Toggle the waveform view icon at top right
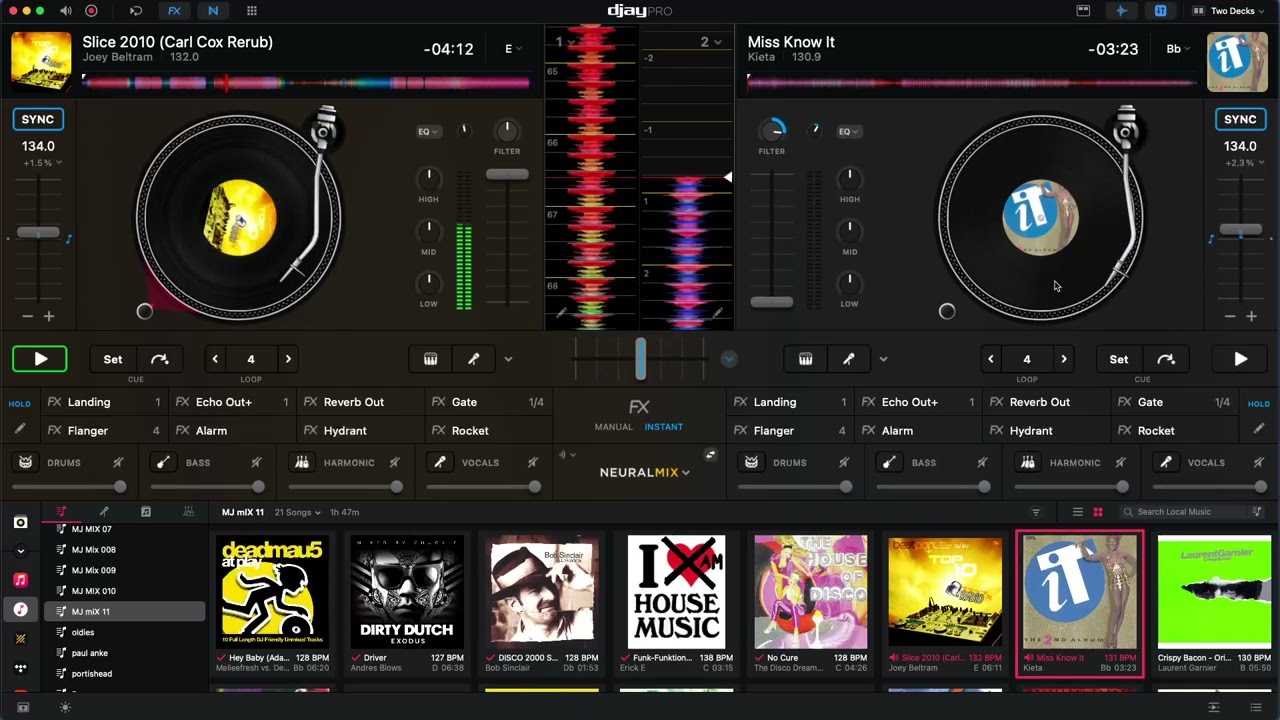The height and width of the screenshot is (720, 1280). point(1121,11)
